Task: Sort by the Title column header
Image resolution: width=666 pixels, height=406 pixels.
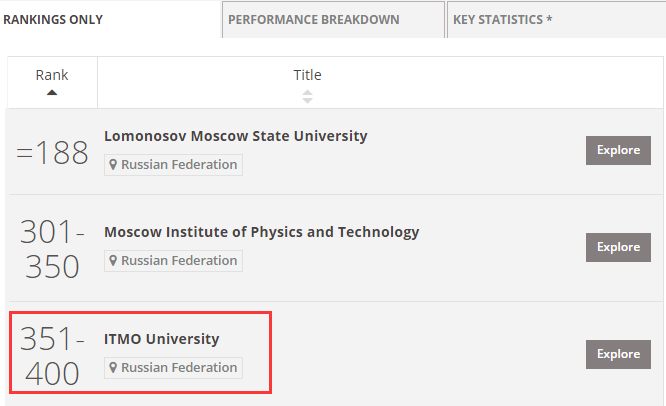Action: pyautogui.click(x=308, y=75)
